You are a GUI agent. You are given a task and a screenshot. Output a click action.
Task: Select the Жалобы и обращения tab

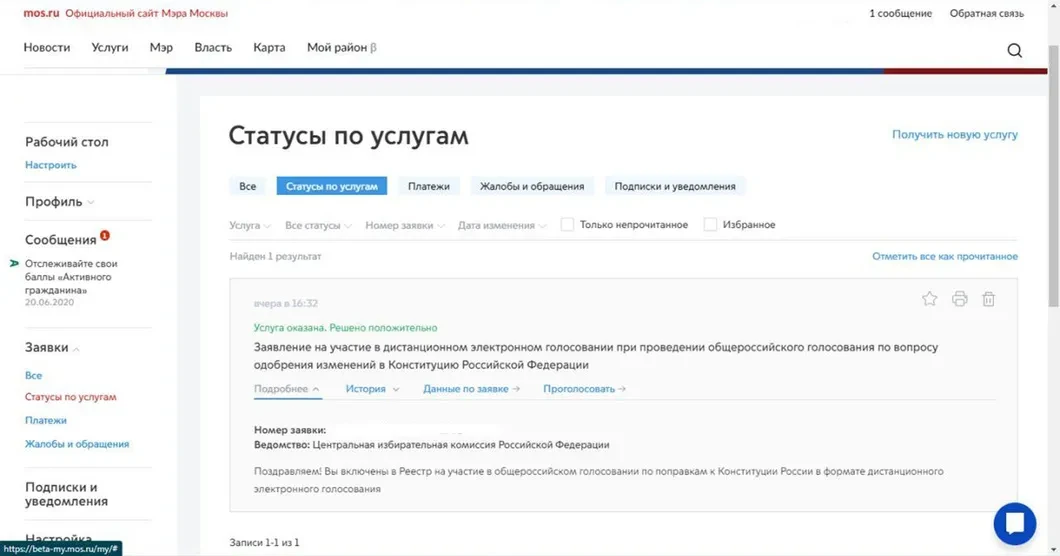(532, 187)
